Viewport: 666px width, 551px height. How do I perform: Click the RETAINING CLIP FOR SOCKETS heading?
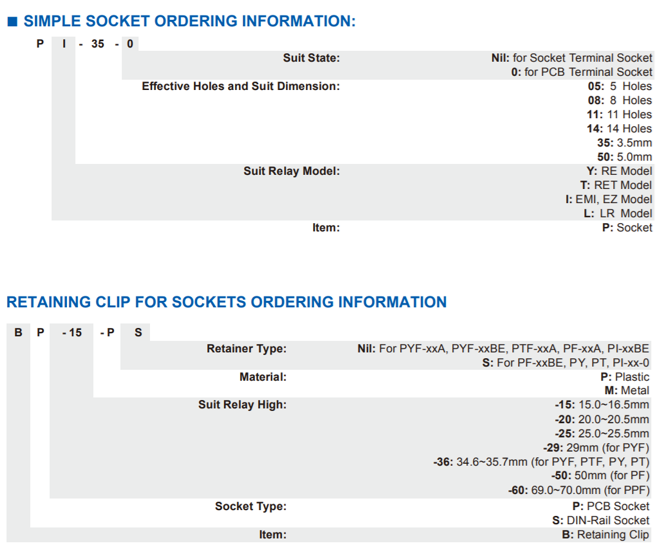coord(227,302)
